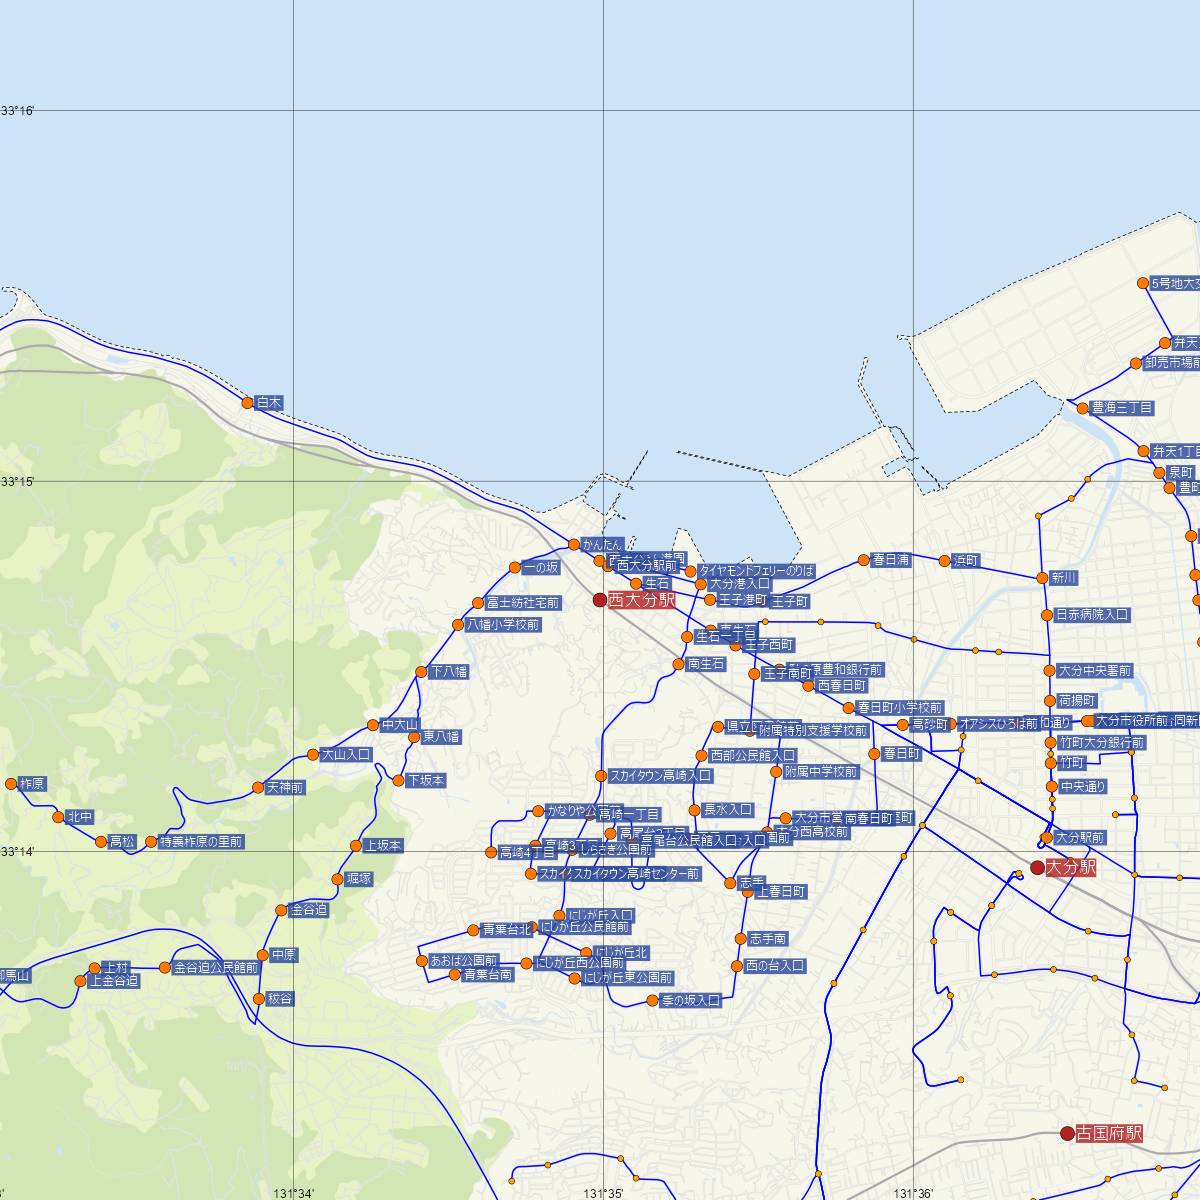Image resolution: width=1200 pixels, height=1200 pixels.
Task: Click the 季の坂入口 bus stop marker
Action: click(x=653, y=1000)
